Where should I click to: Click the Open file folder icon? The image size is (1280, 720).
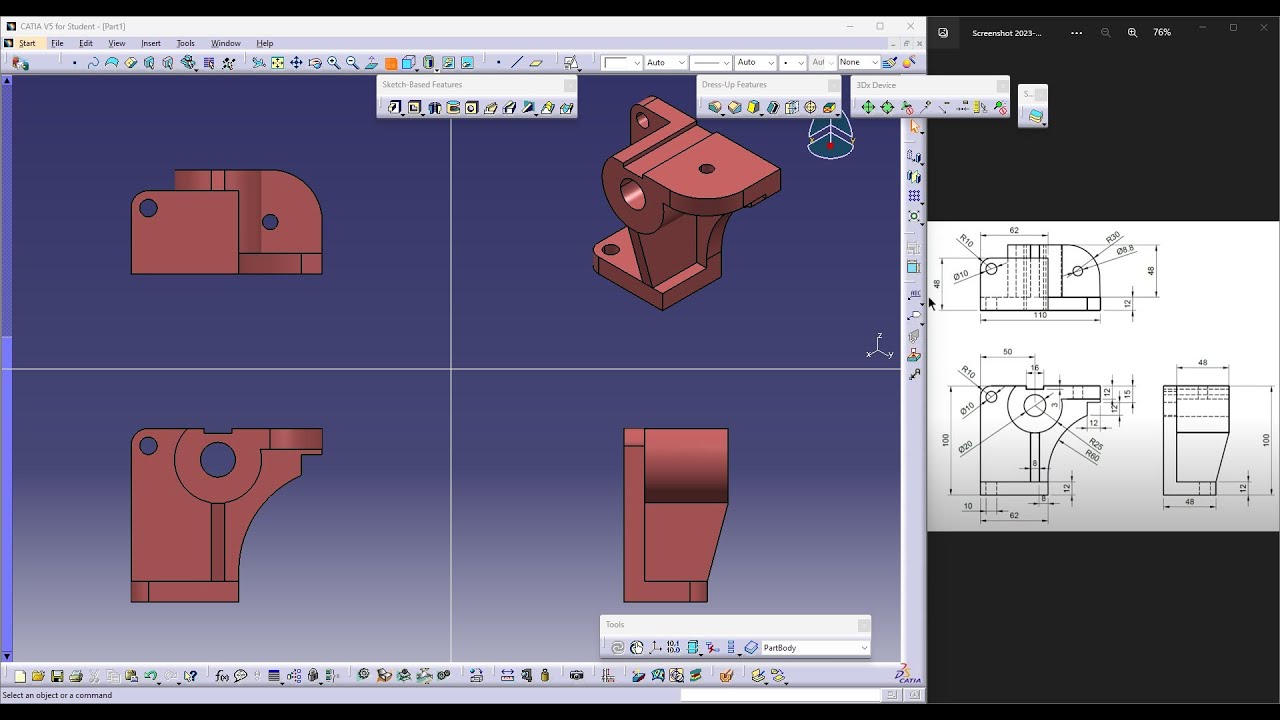click(x=39, y=676)
